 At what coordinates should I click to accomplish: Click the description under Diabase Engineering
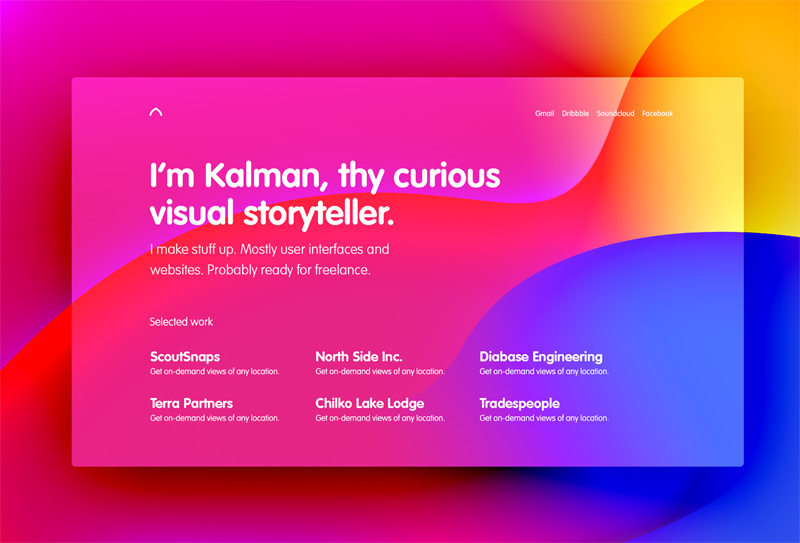coord(543,371)
